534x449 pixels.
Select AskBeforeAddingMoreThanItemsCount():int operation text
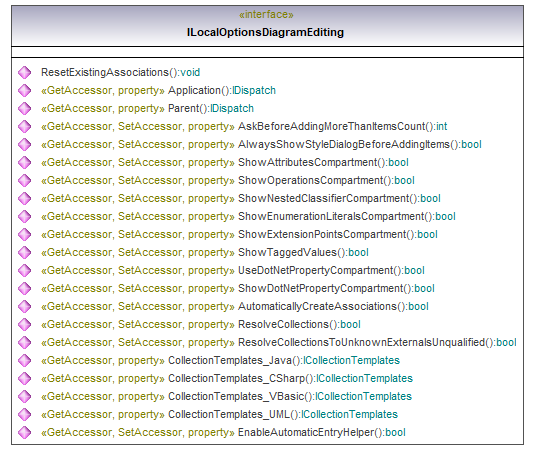point(343,126)
